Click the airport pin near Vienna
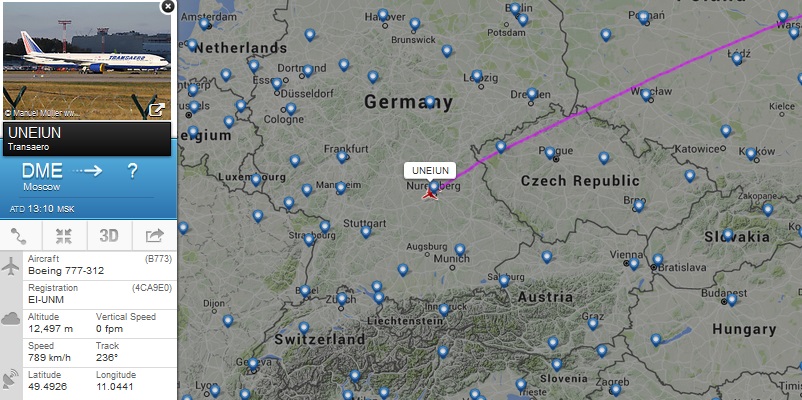The width and height of the screenshot is (802, 400). click(x=634, y=263)
